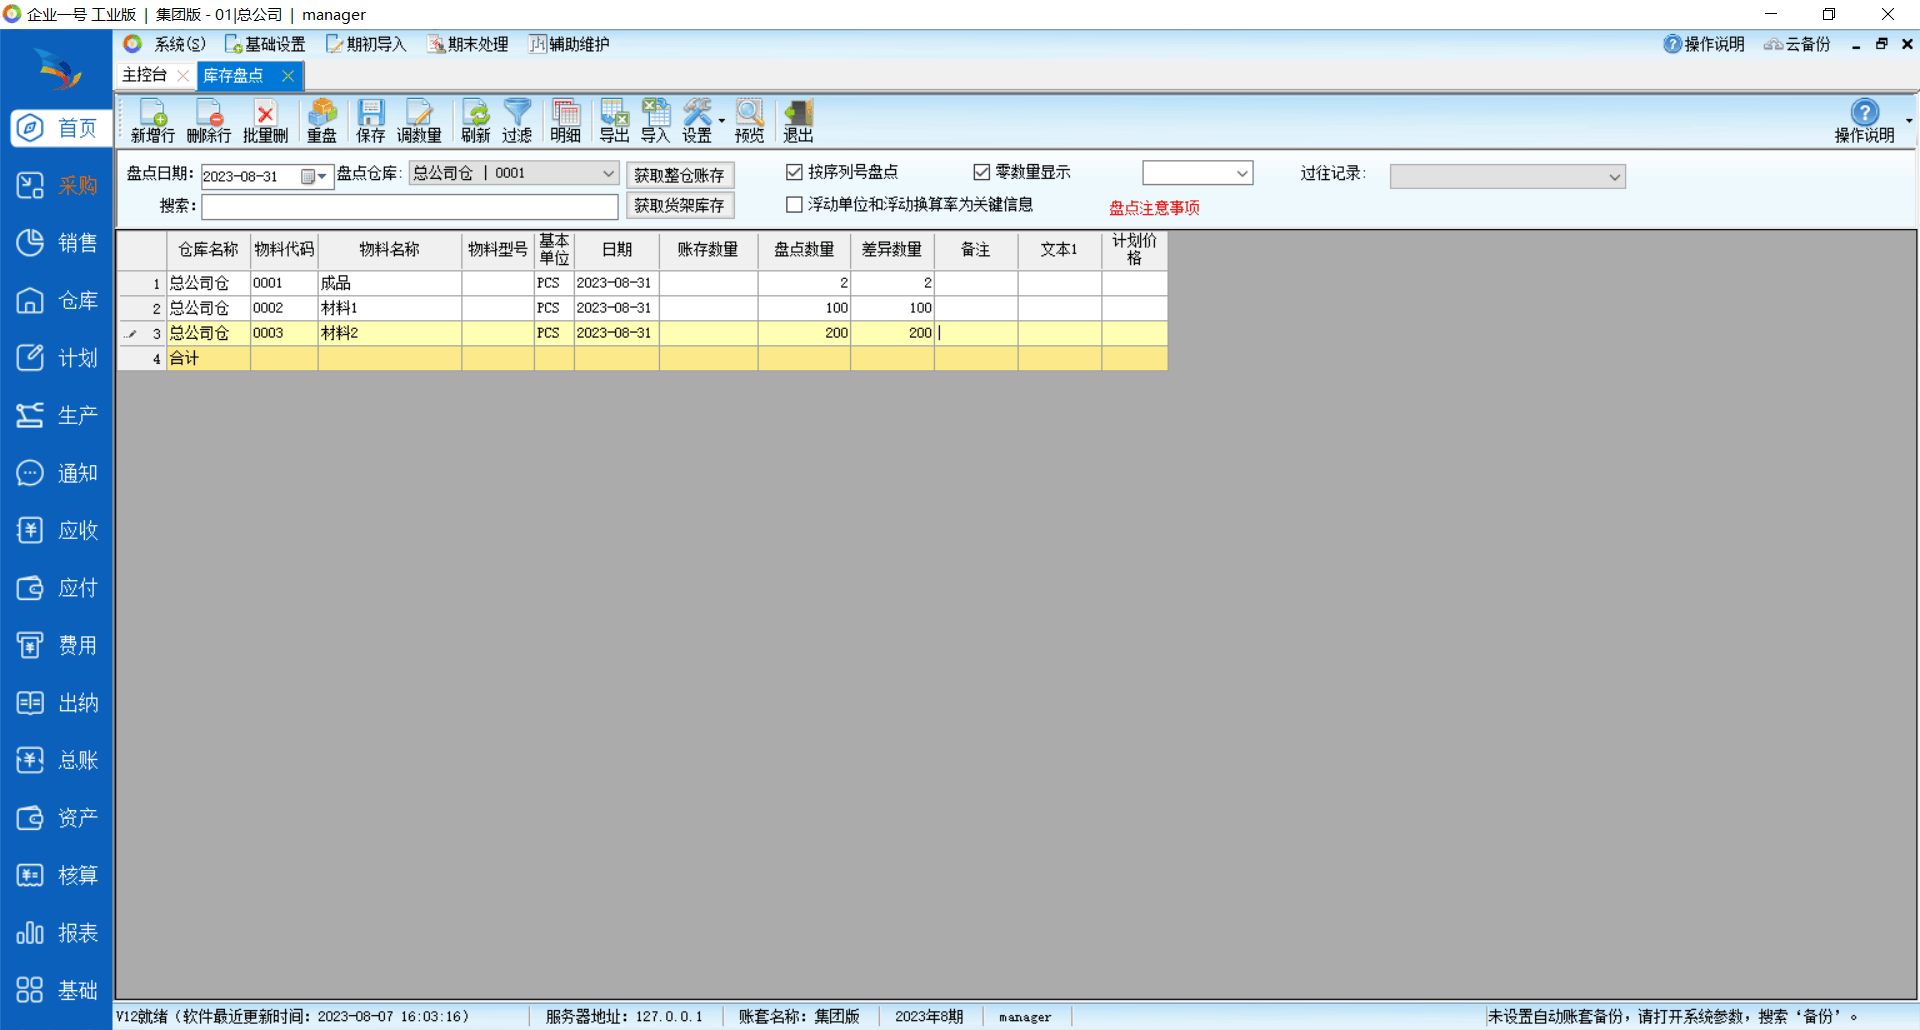The image size is (1920, 1030).
Task: Expand the 过往记录 dropdown
Action: pyautogui.click(x=1613, y=177)
